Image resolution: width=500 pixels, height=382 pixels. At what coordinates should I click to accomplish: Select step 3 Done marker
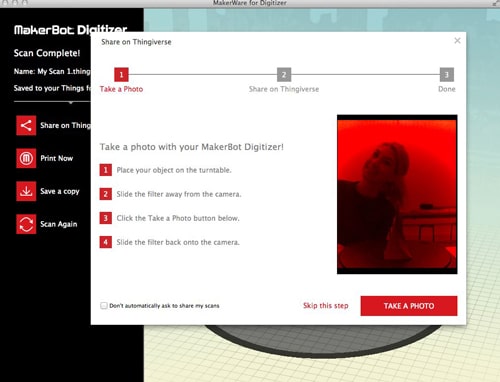(447, 75)
